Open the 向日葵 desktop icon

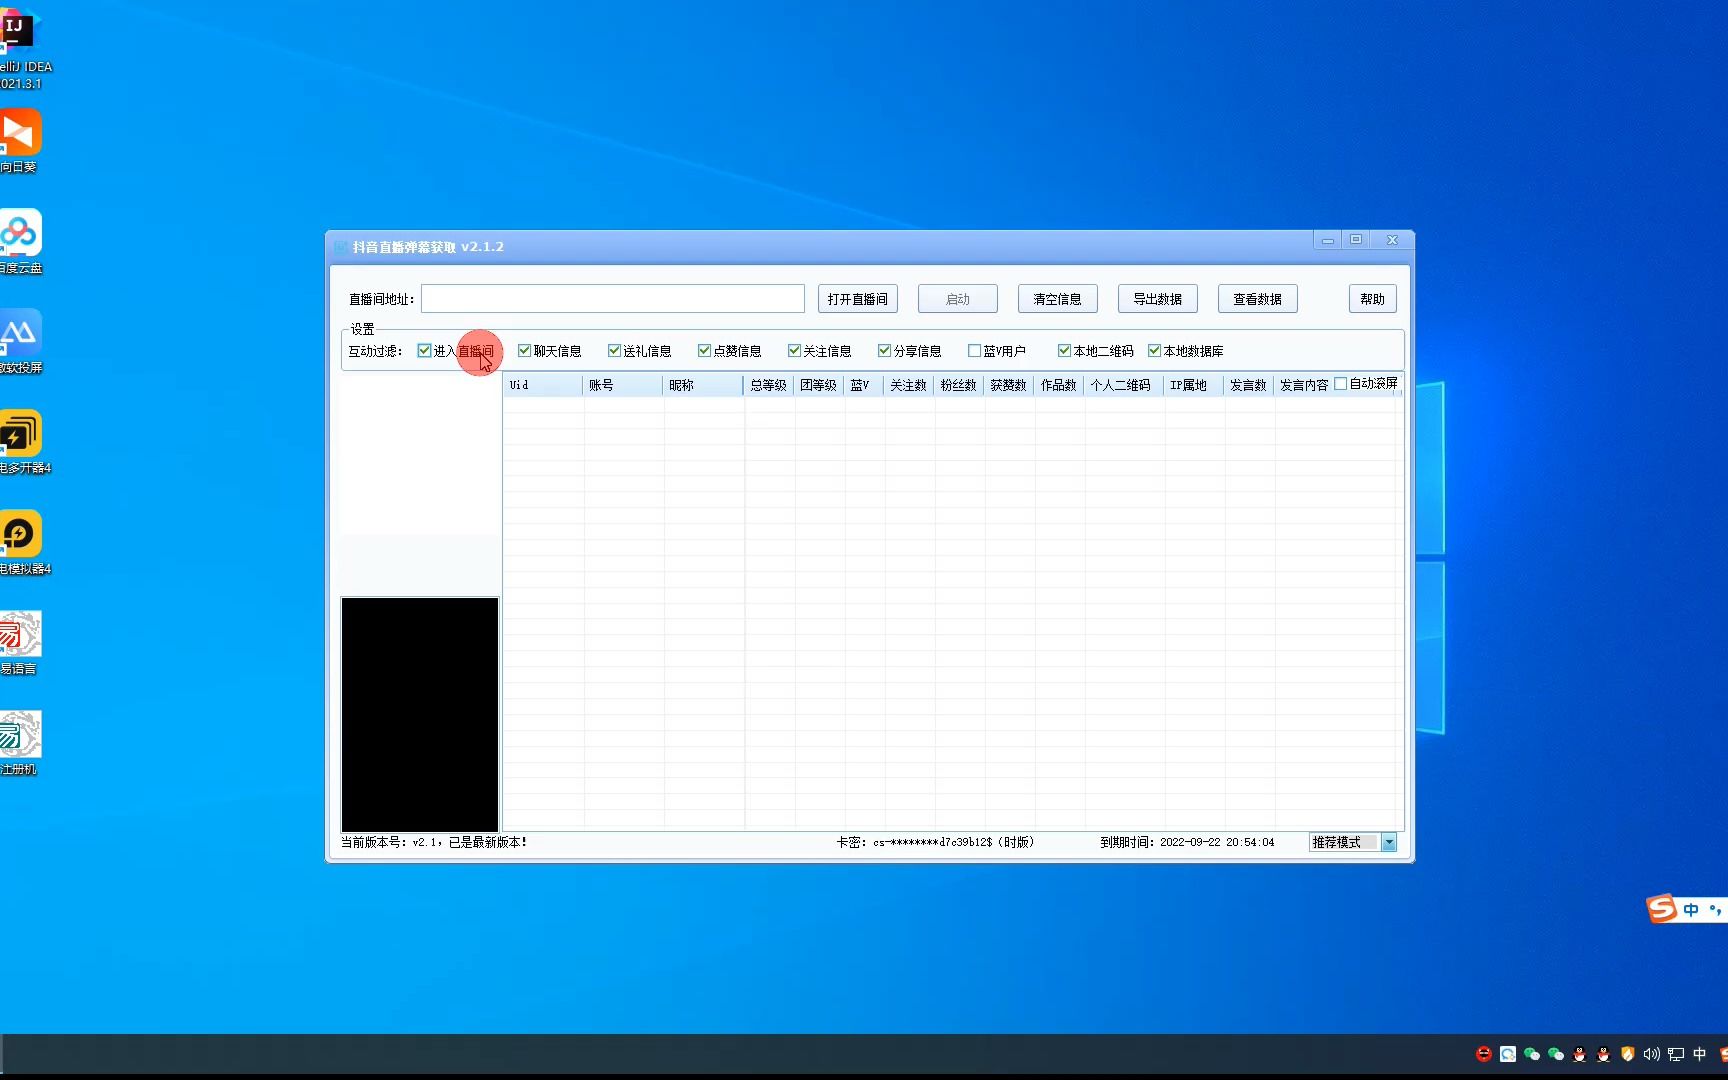(20, 142)
